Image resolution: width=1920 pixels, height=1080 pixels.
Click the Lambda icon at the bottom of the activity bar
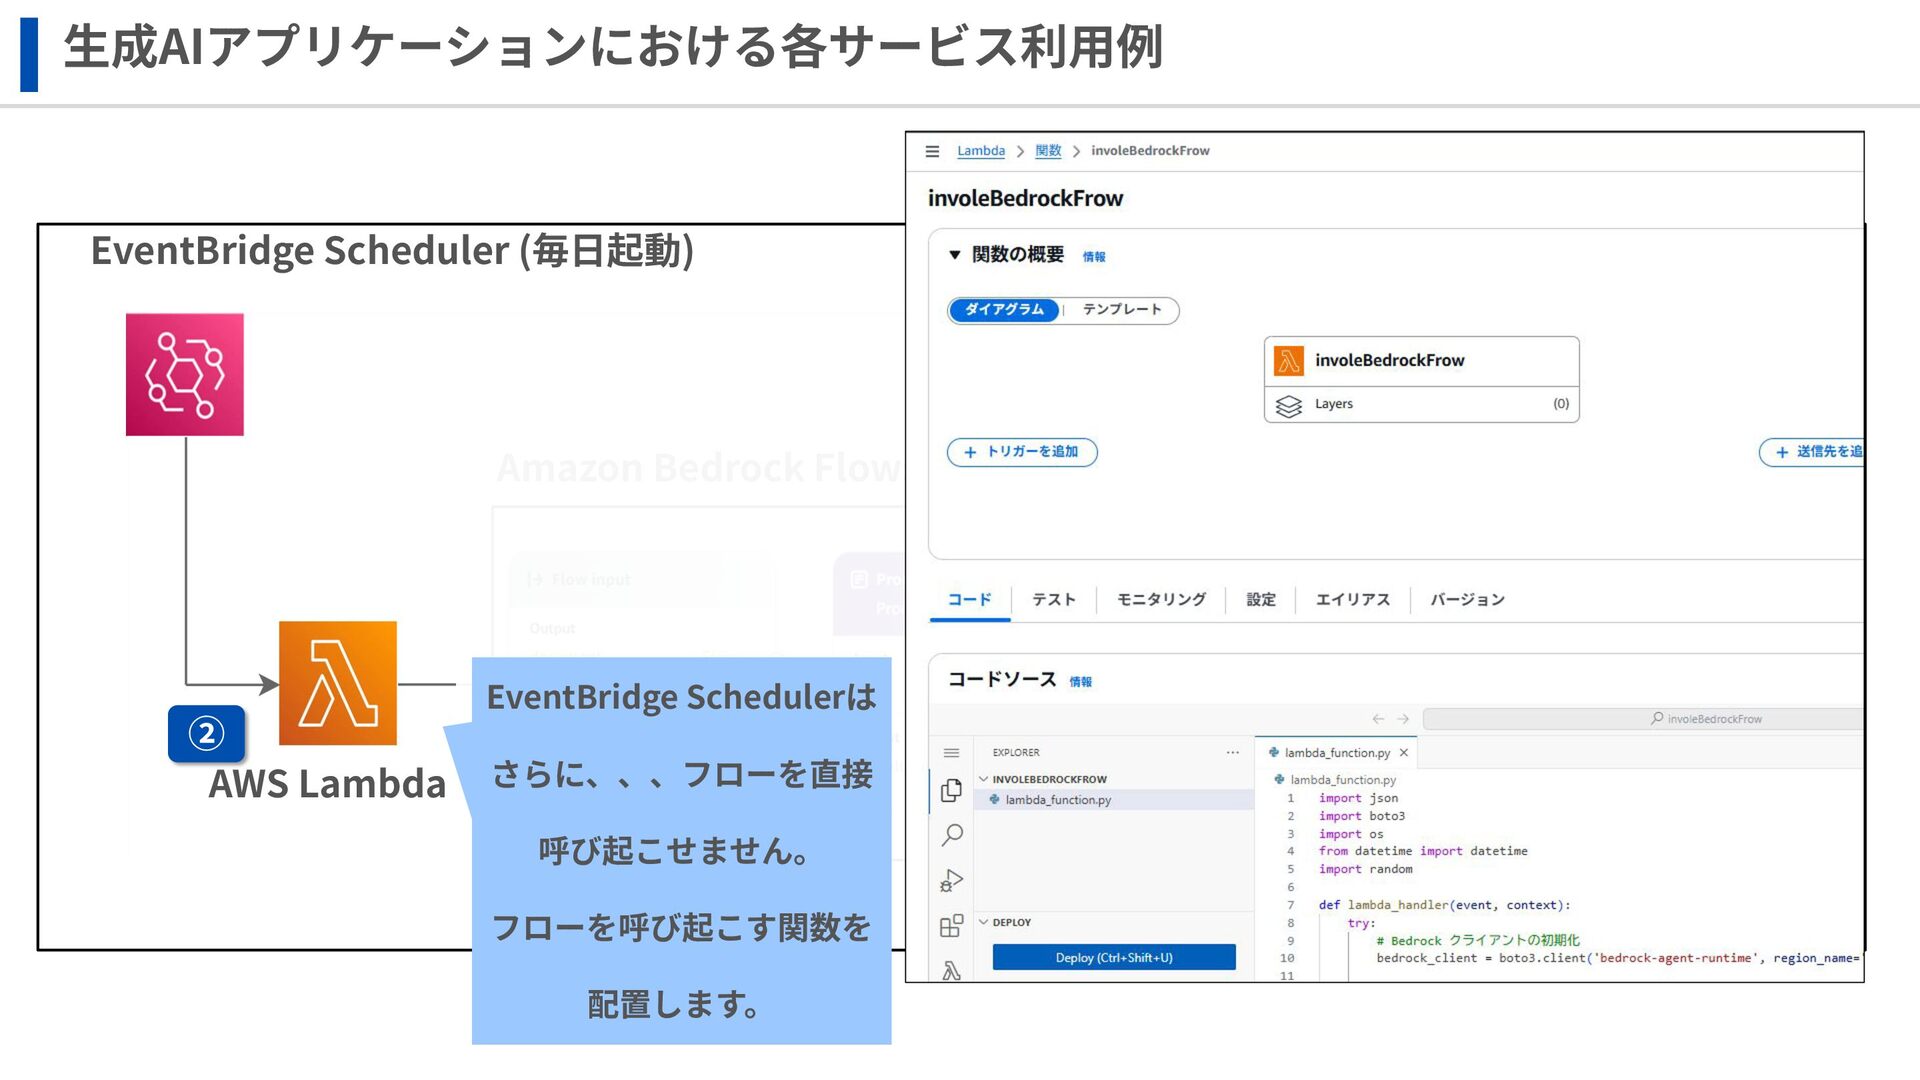pyautogui.click(x=951, y=969)
